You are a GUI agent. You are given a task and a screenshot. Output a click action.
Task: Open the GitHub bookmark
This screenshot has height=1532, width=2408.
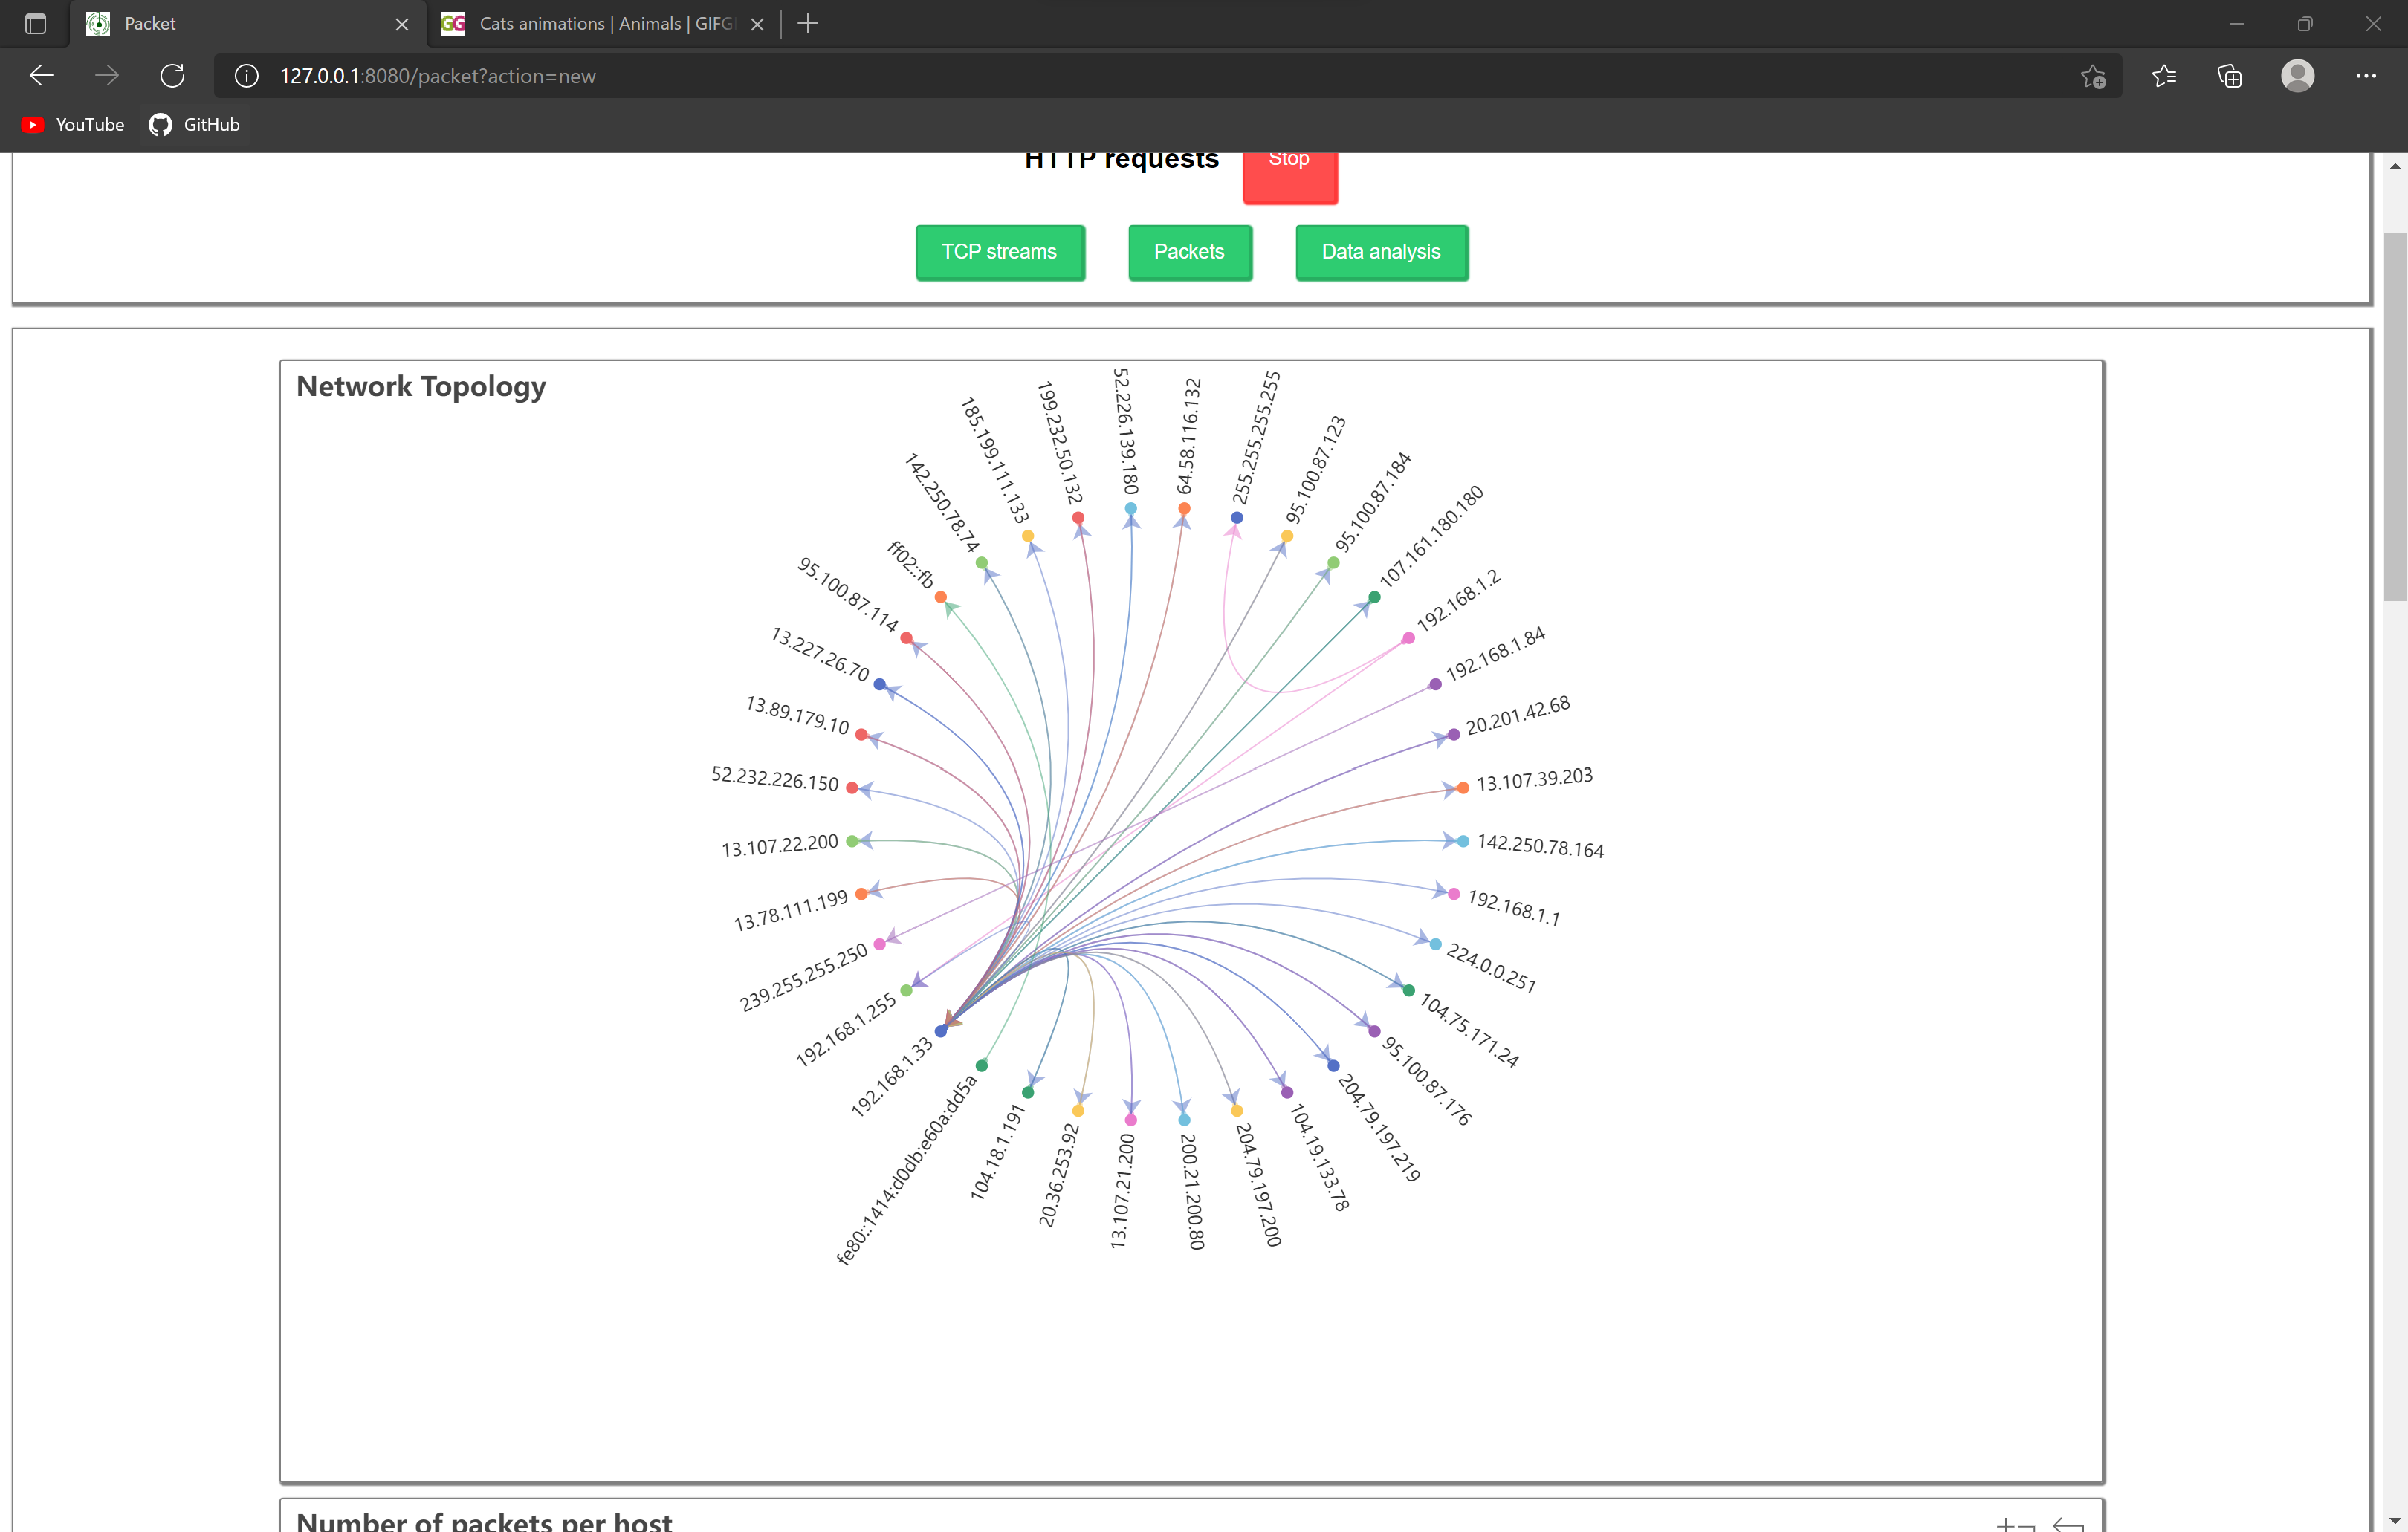coord(195,125)
